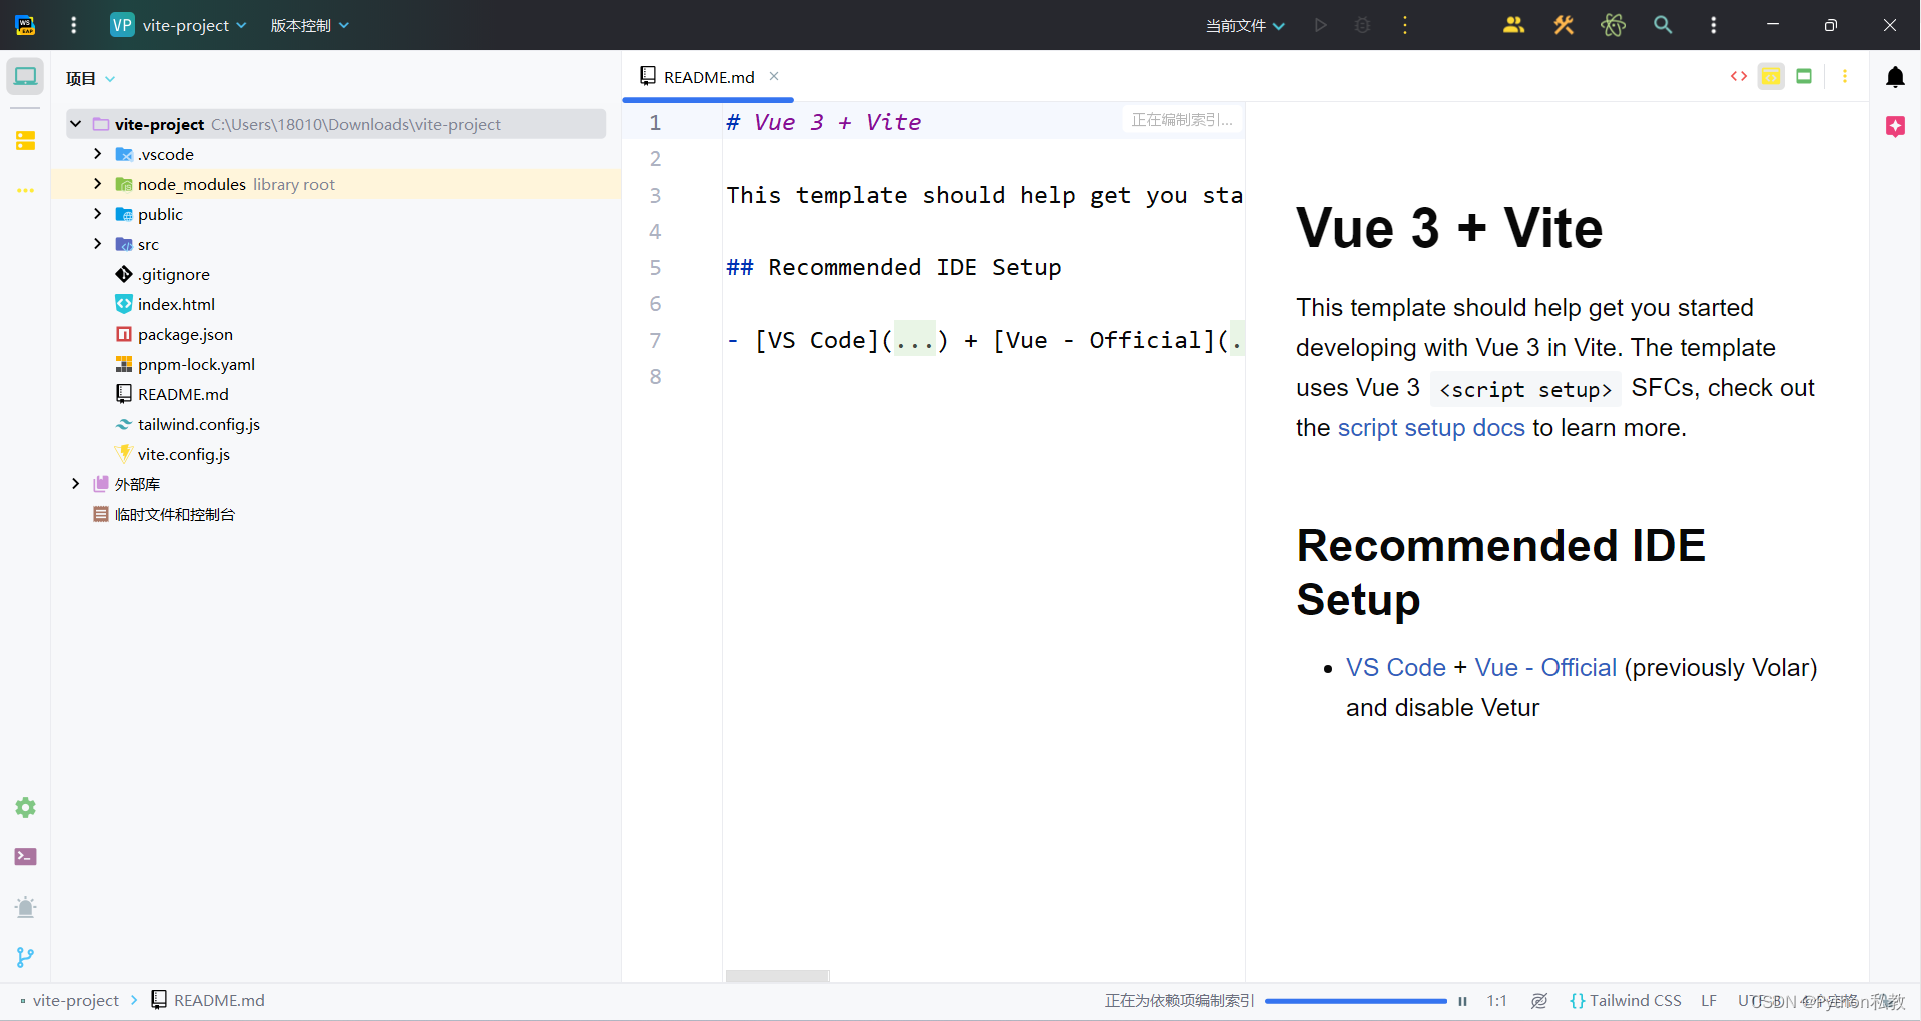
Task: Open Notifications bell icon
Action: coord(1895,77)
